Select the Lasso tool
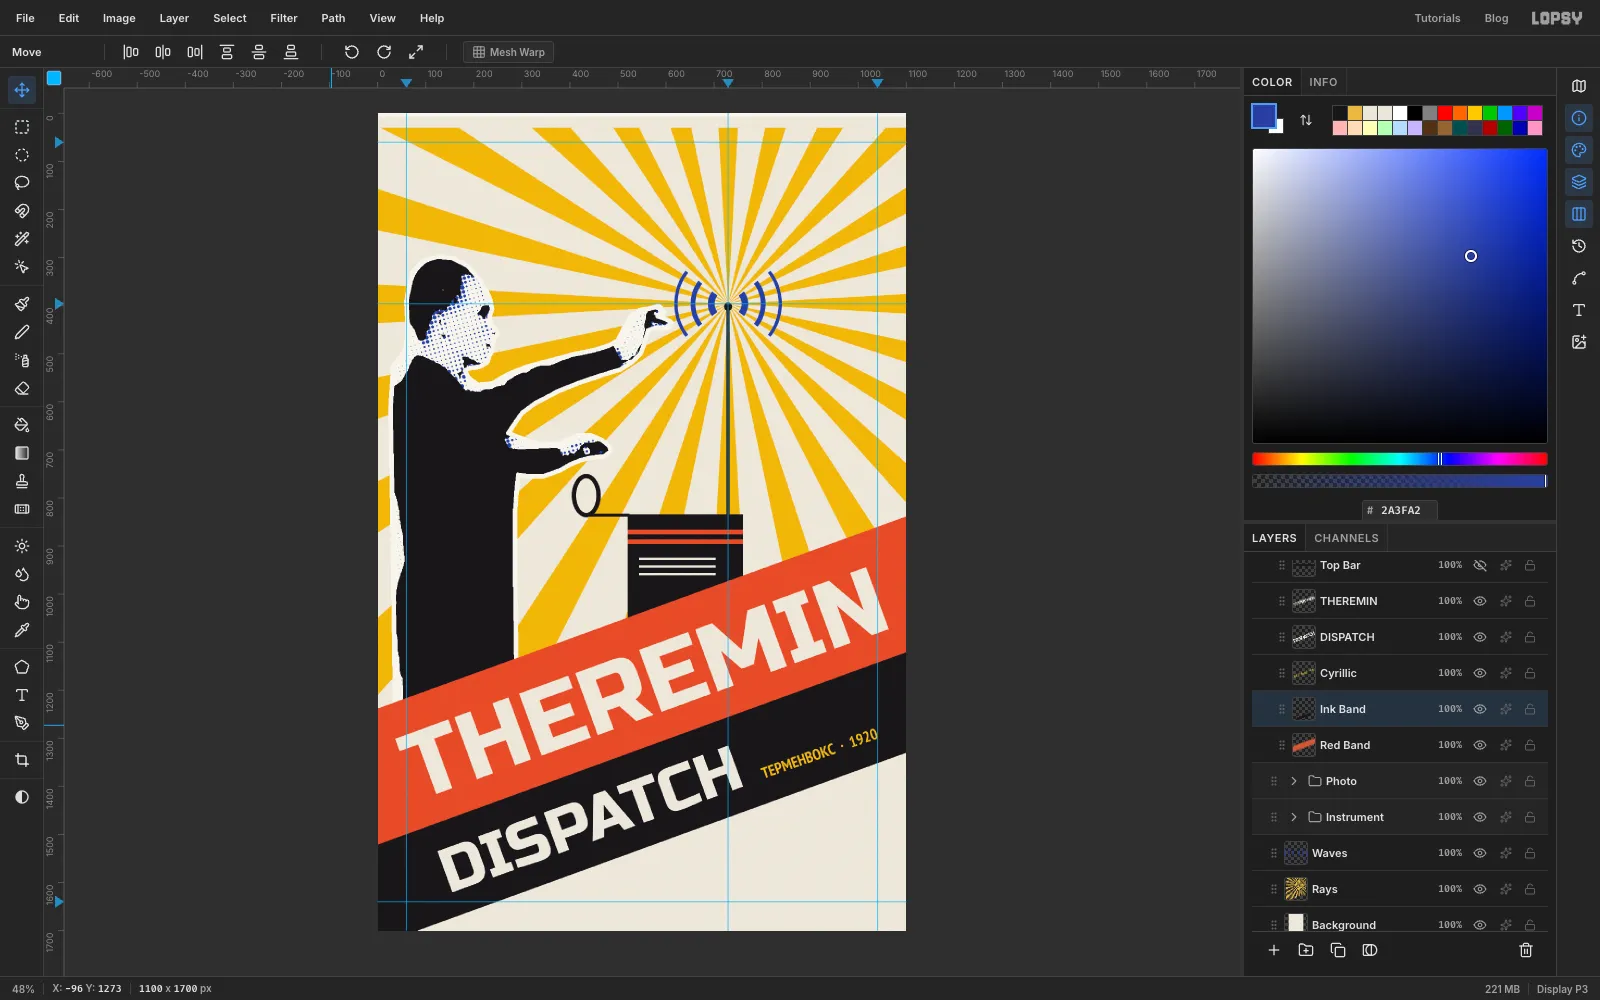The height and width of the screenshot is (1000, 1600). tap(22, 183)
